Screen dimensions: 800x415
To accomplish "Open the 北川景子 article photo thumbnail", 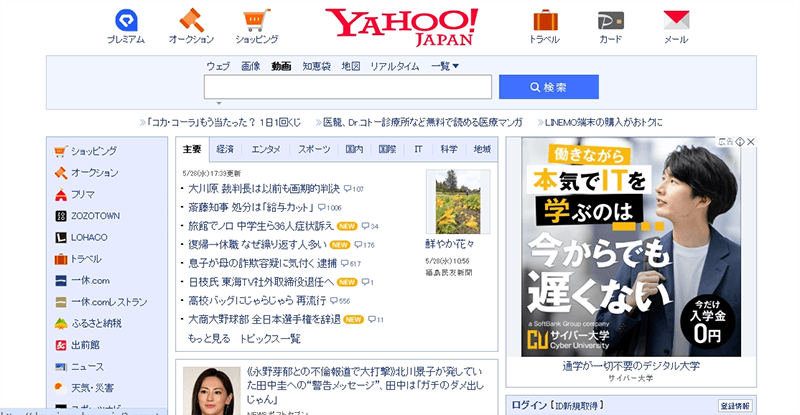I will coord(212,391).
